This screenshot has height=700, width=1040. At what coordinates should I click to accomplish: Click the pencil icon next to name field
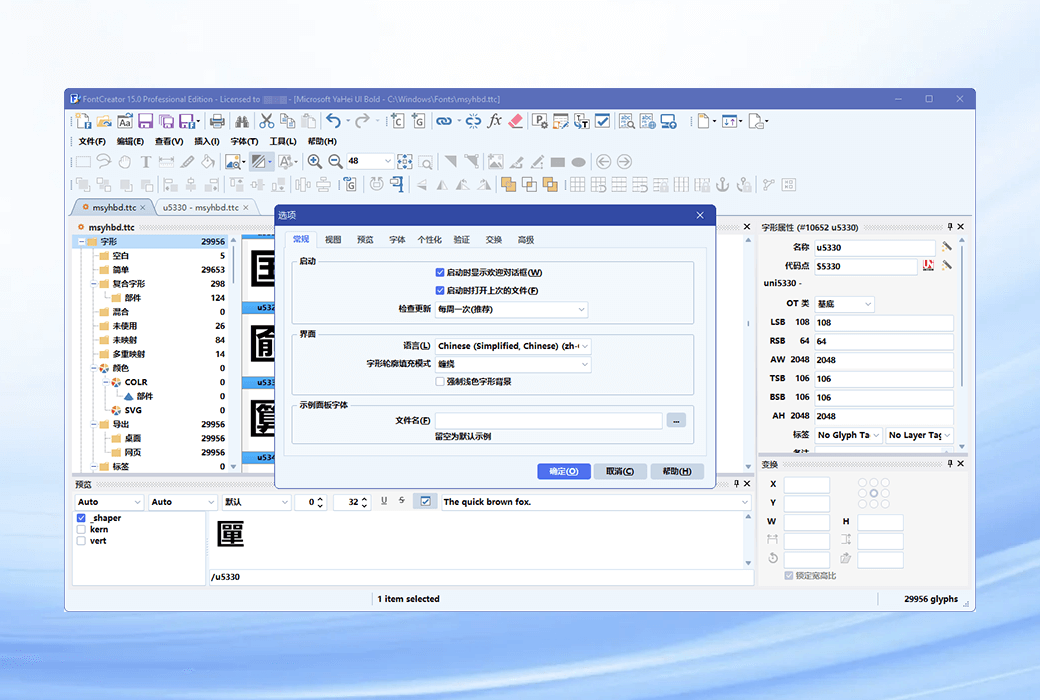(x=946, y=247)
